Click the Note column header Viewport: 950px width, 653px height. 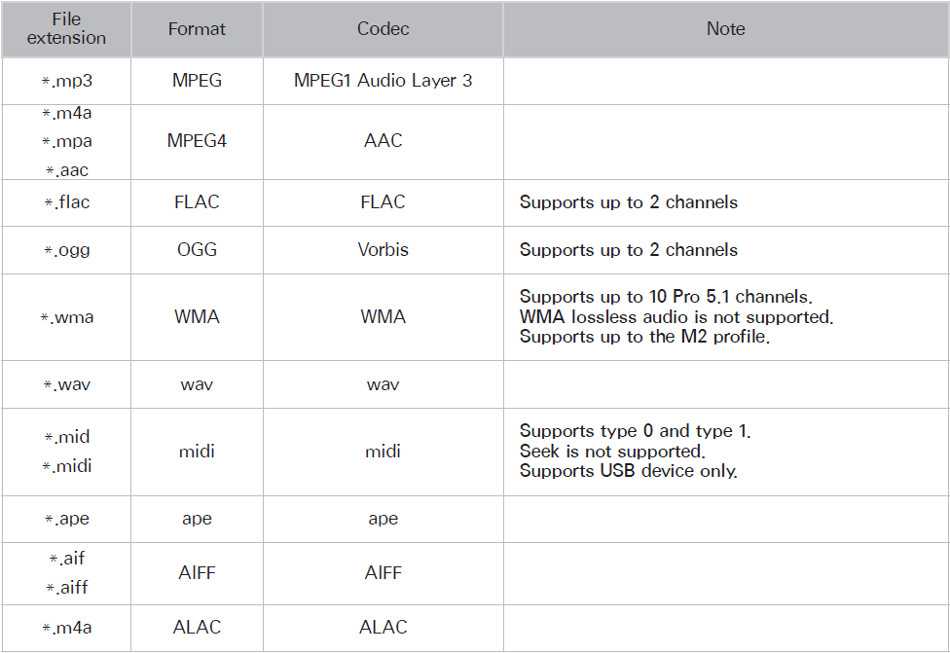point(726,28)
